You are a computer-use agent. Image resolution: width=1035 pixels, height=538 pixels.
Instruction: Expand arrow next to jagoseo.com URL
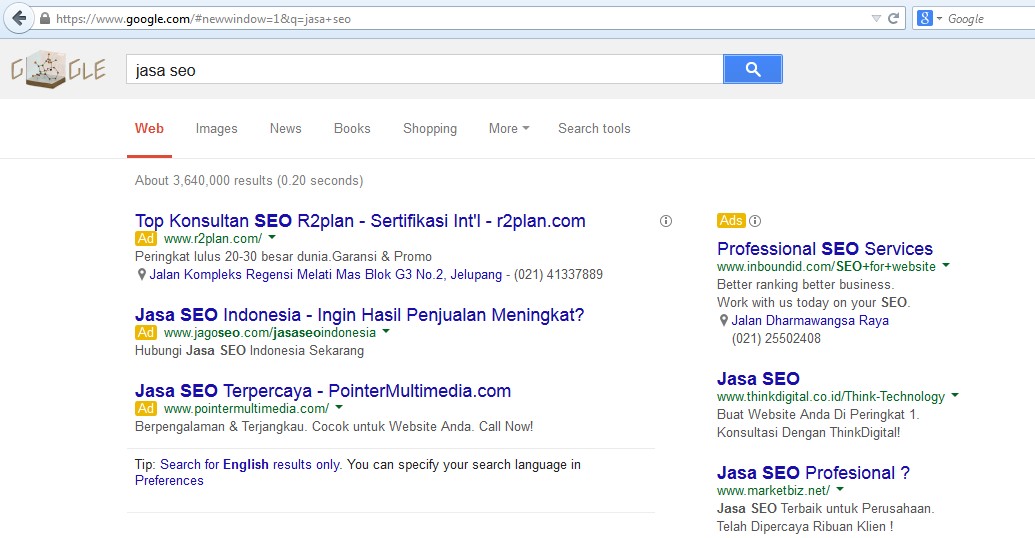tap(386, 332)
